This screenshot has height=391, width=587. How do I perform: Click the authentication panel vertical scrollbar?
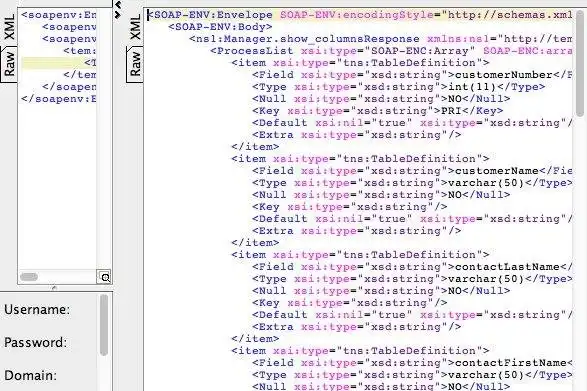(x=104, y=325)
